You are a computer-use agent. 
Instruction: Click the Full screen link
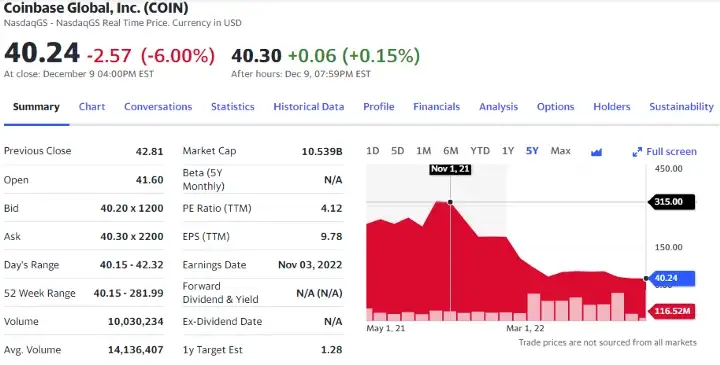(671, 152)
